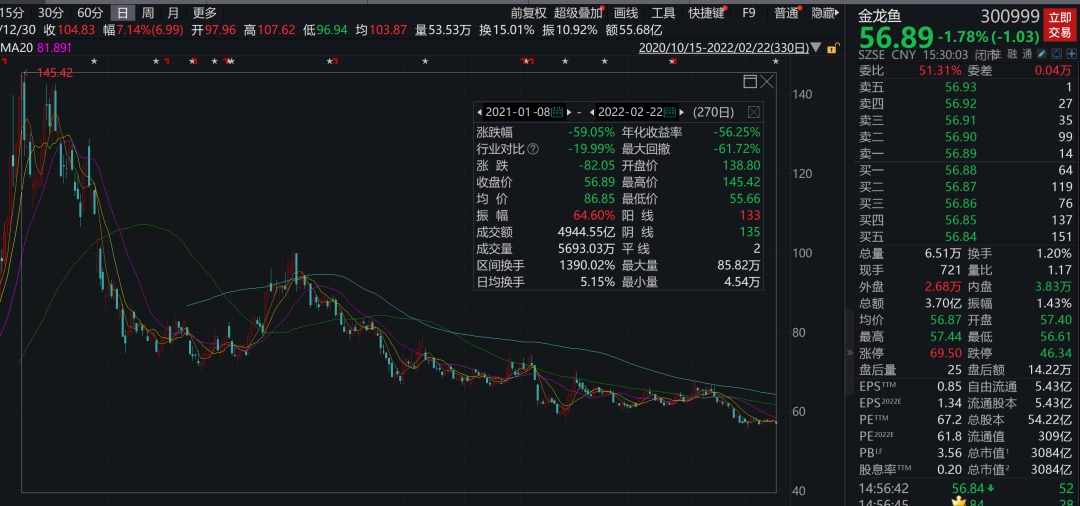Click the MA20 indicator label
Viewport: 1080px width, 506px height.
click(15, 47)
